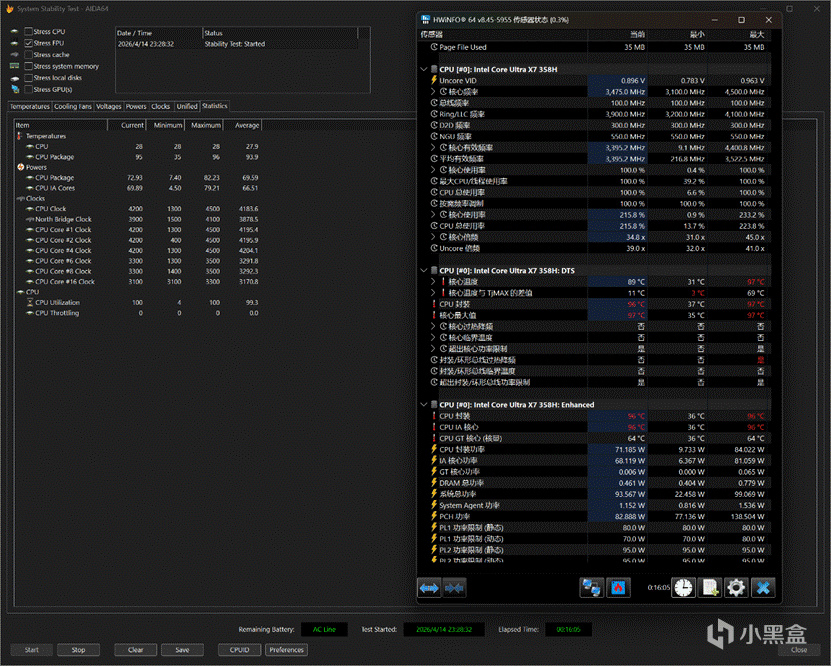The width and height of the screenshot is (831, 666).
Task: Enable Stress local disks checkbox
Action: tap(29, 78)
